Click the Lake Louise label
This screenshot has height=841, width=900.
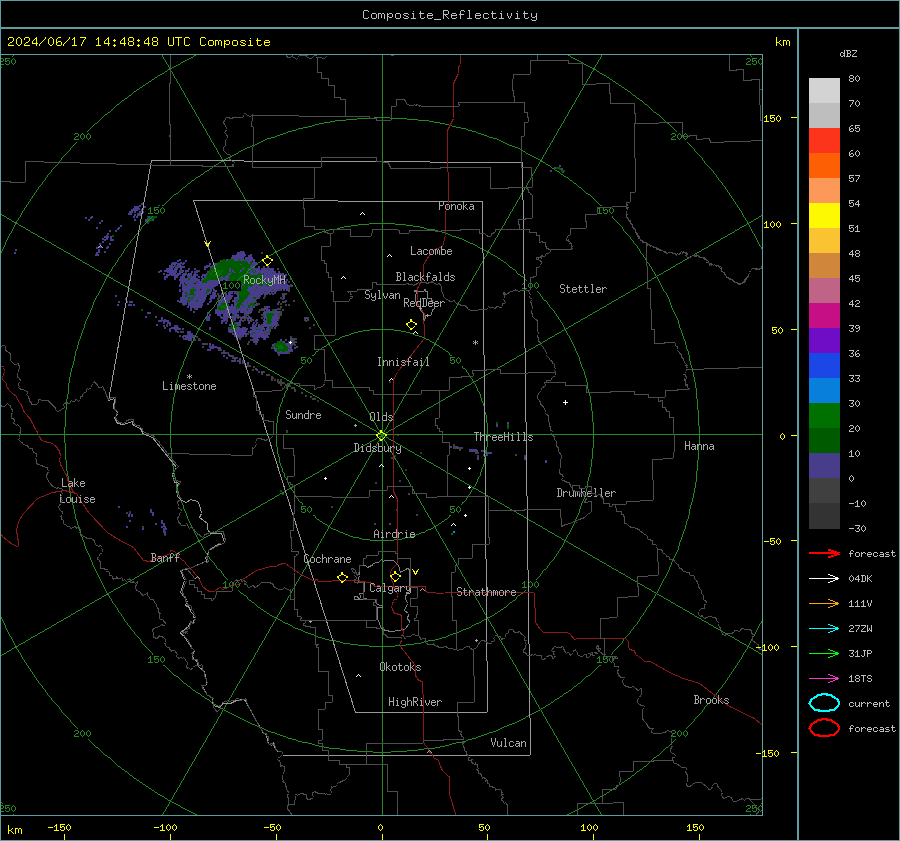77,491
